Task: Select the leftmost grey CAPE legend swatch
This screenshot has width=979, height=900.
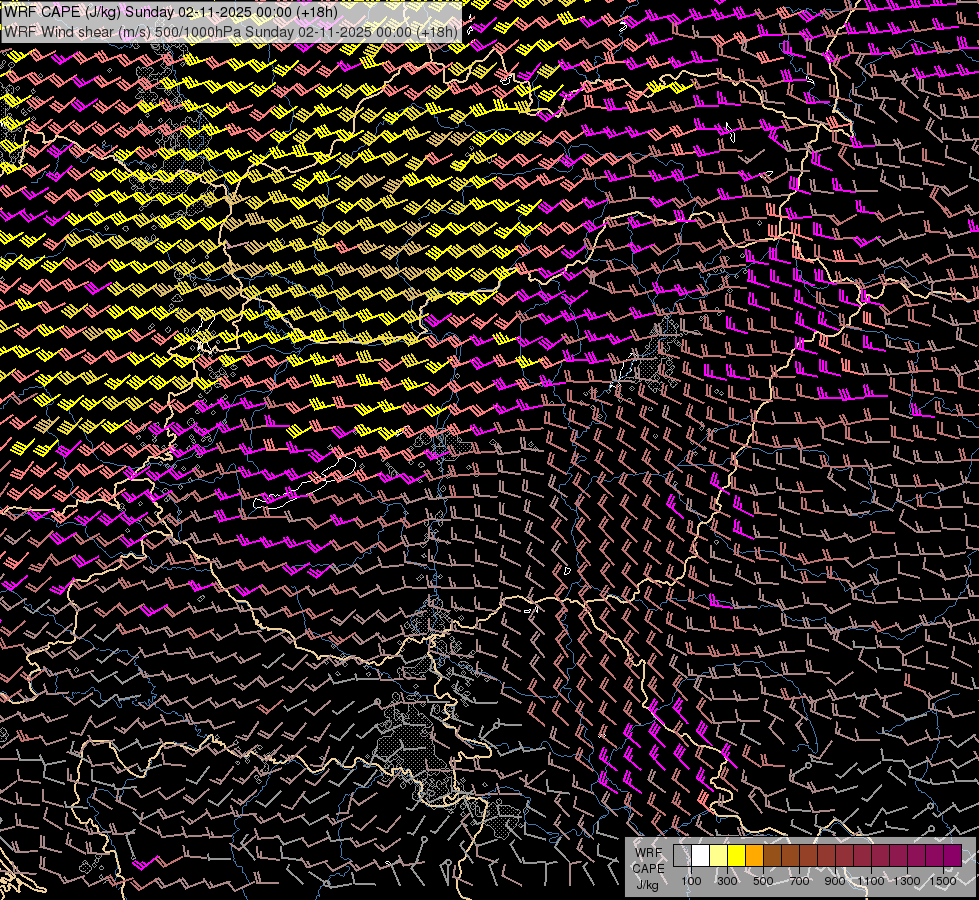Action: (x=683, y=855)
